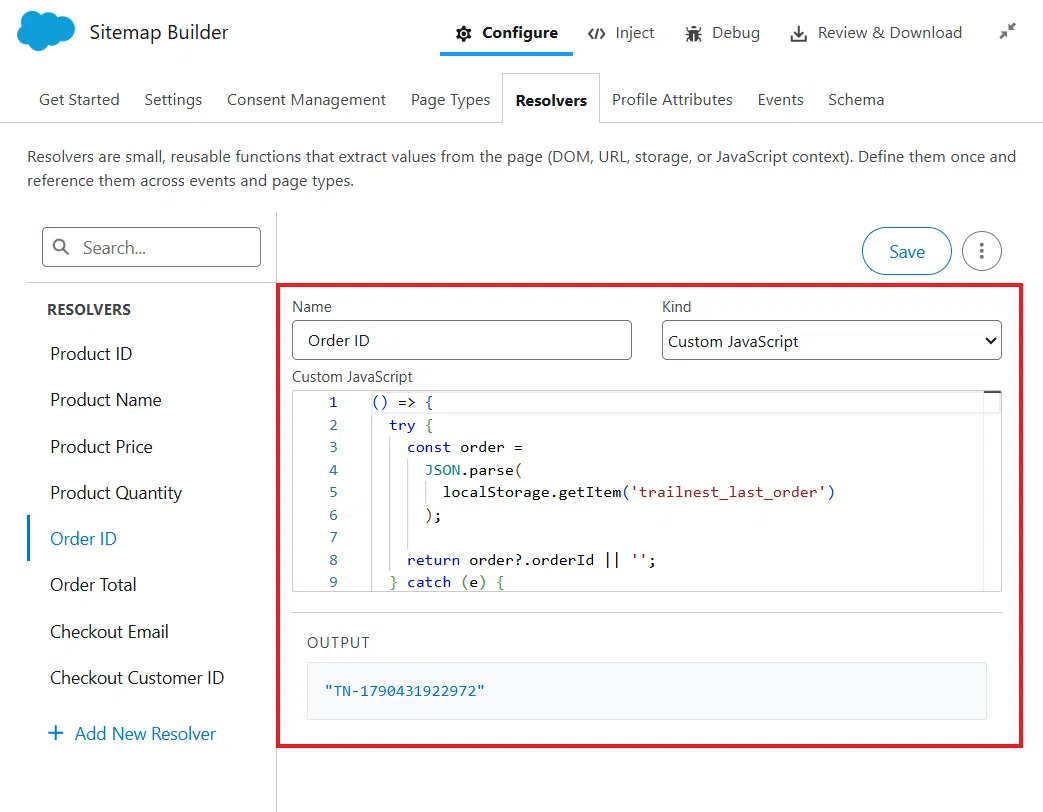1043x812 pixels.
Task: Click the Salesforce cloud logo
Action: pyautogui.click(x=46, y=31)
